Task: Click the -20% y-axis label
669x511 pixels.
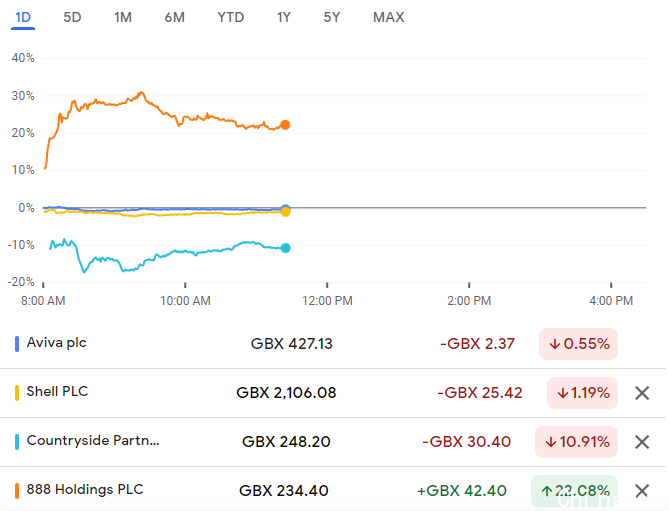Action: 21,282
